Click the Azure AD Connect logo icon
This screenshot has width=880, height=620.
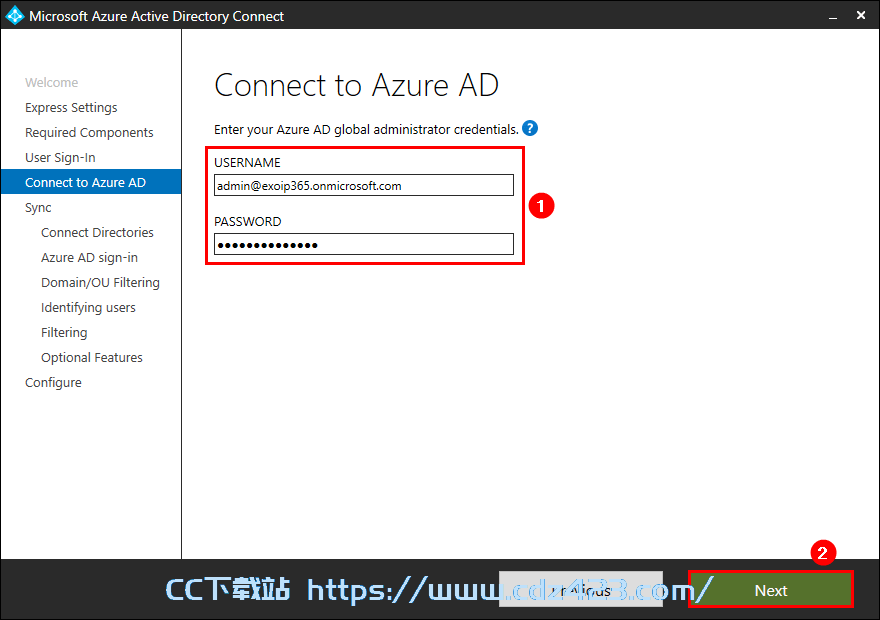[15, 16]
